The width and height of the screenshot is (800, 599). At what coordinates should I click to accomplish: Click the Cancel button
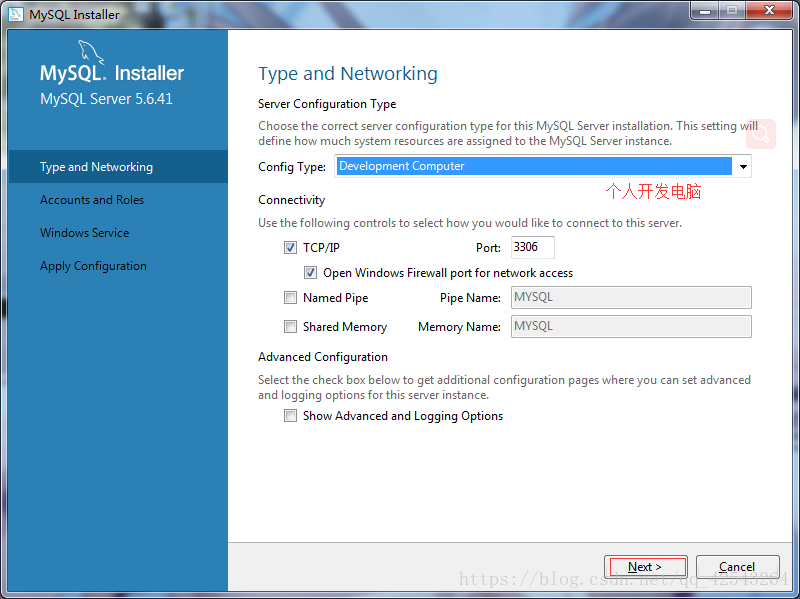737,567
